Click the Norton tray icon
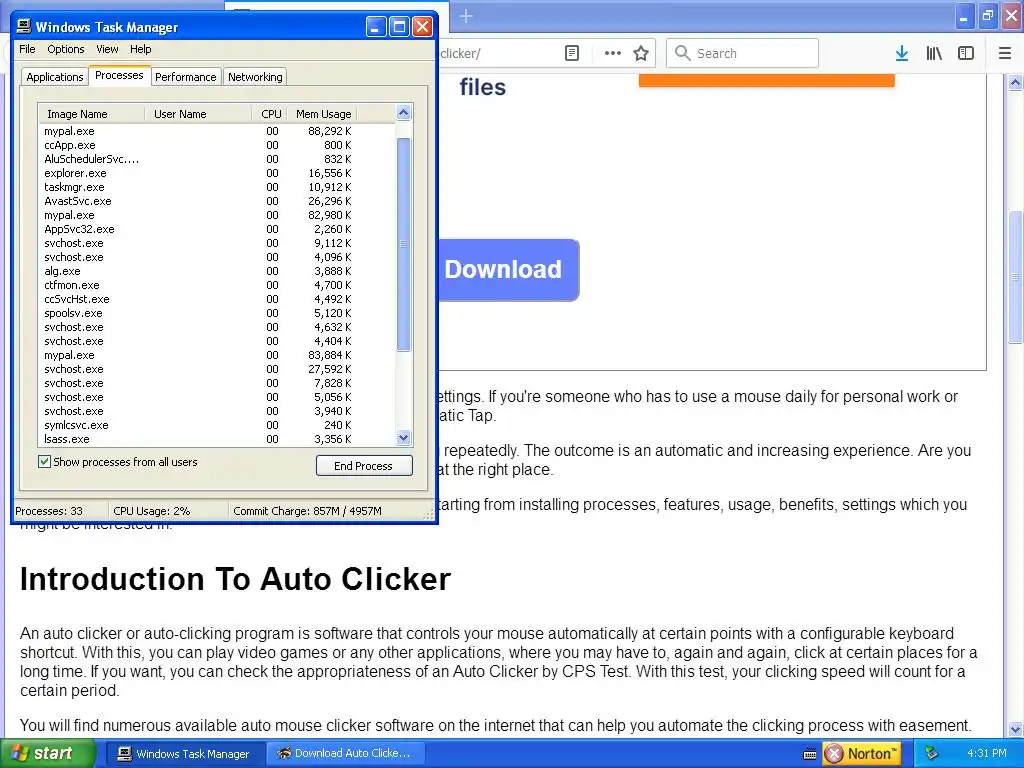The height and width of the screenshot is (768, 1024). (x=862, y=754)
